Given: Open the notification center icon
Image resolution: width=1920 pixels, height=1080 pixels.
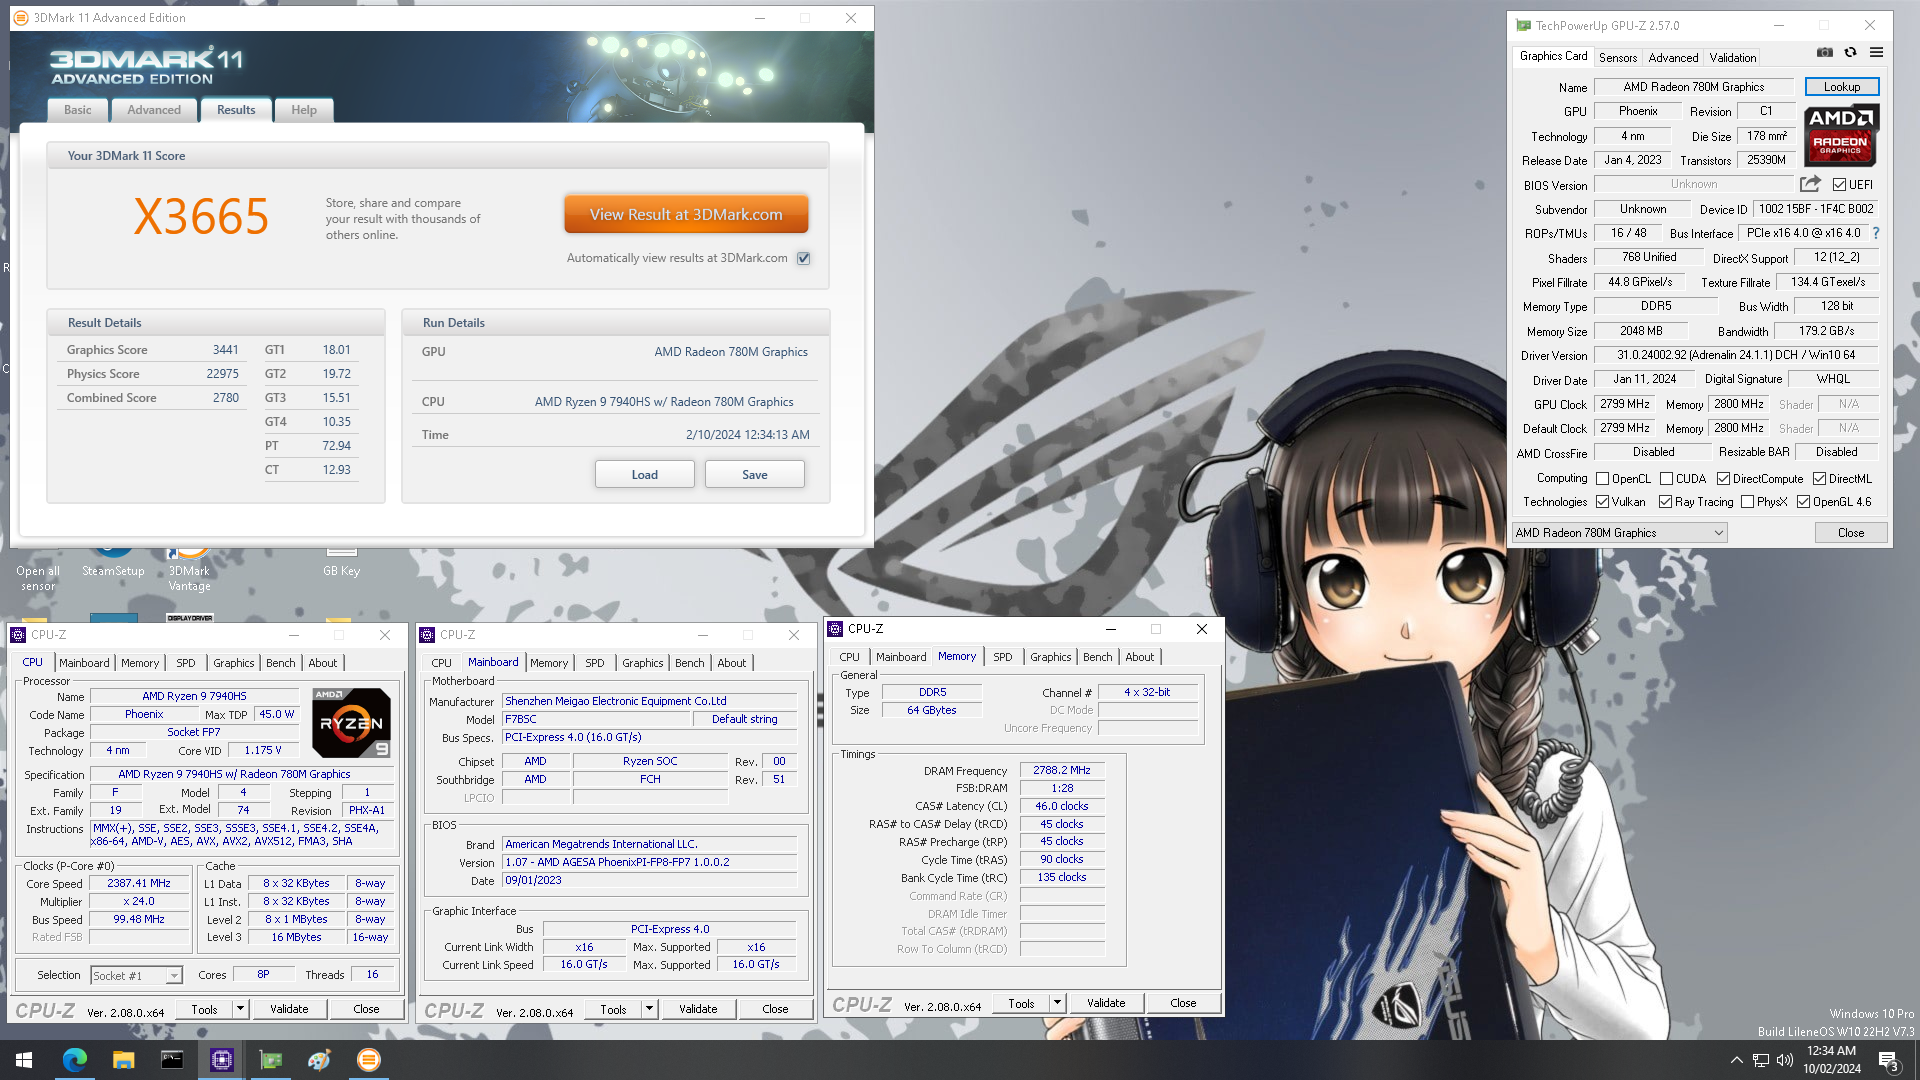Looking at the screenshot, I should pos(1888,1060).
